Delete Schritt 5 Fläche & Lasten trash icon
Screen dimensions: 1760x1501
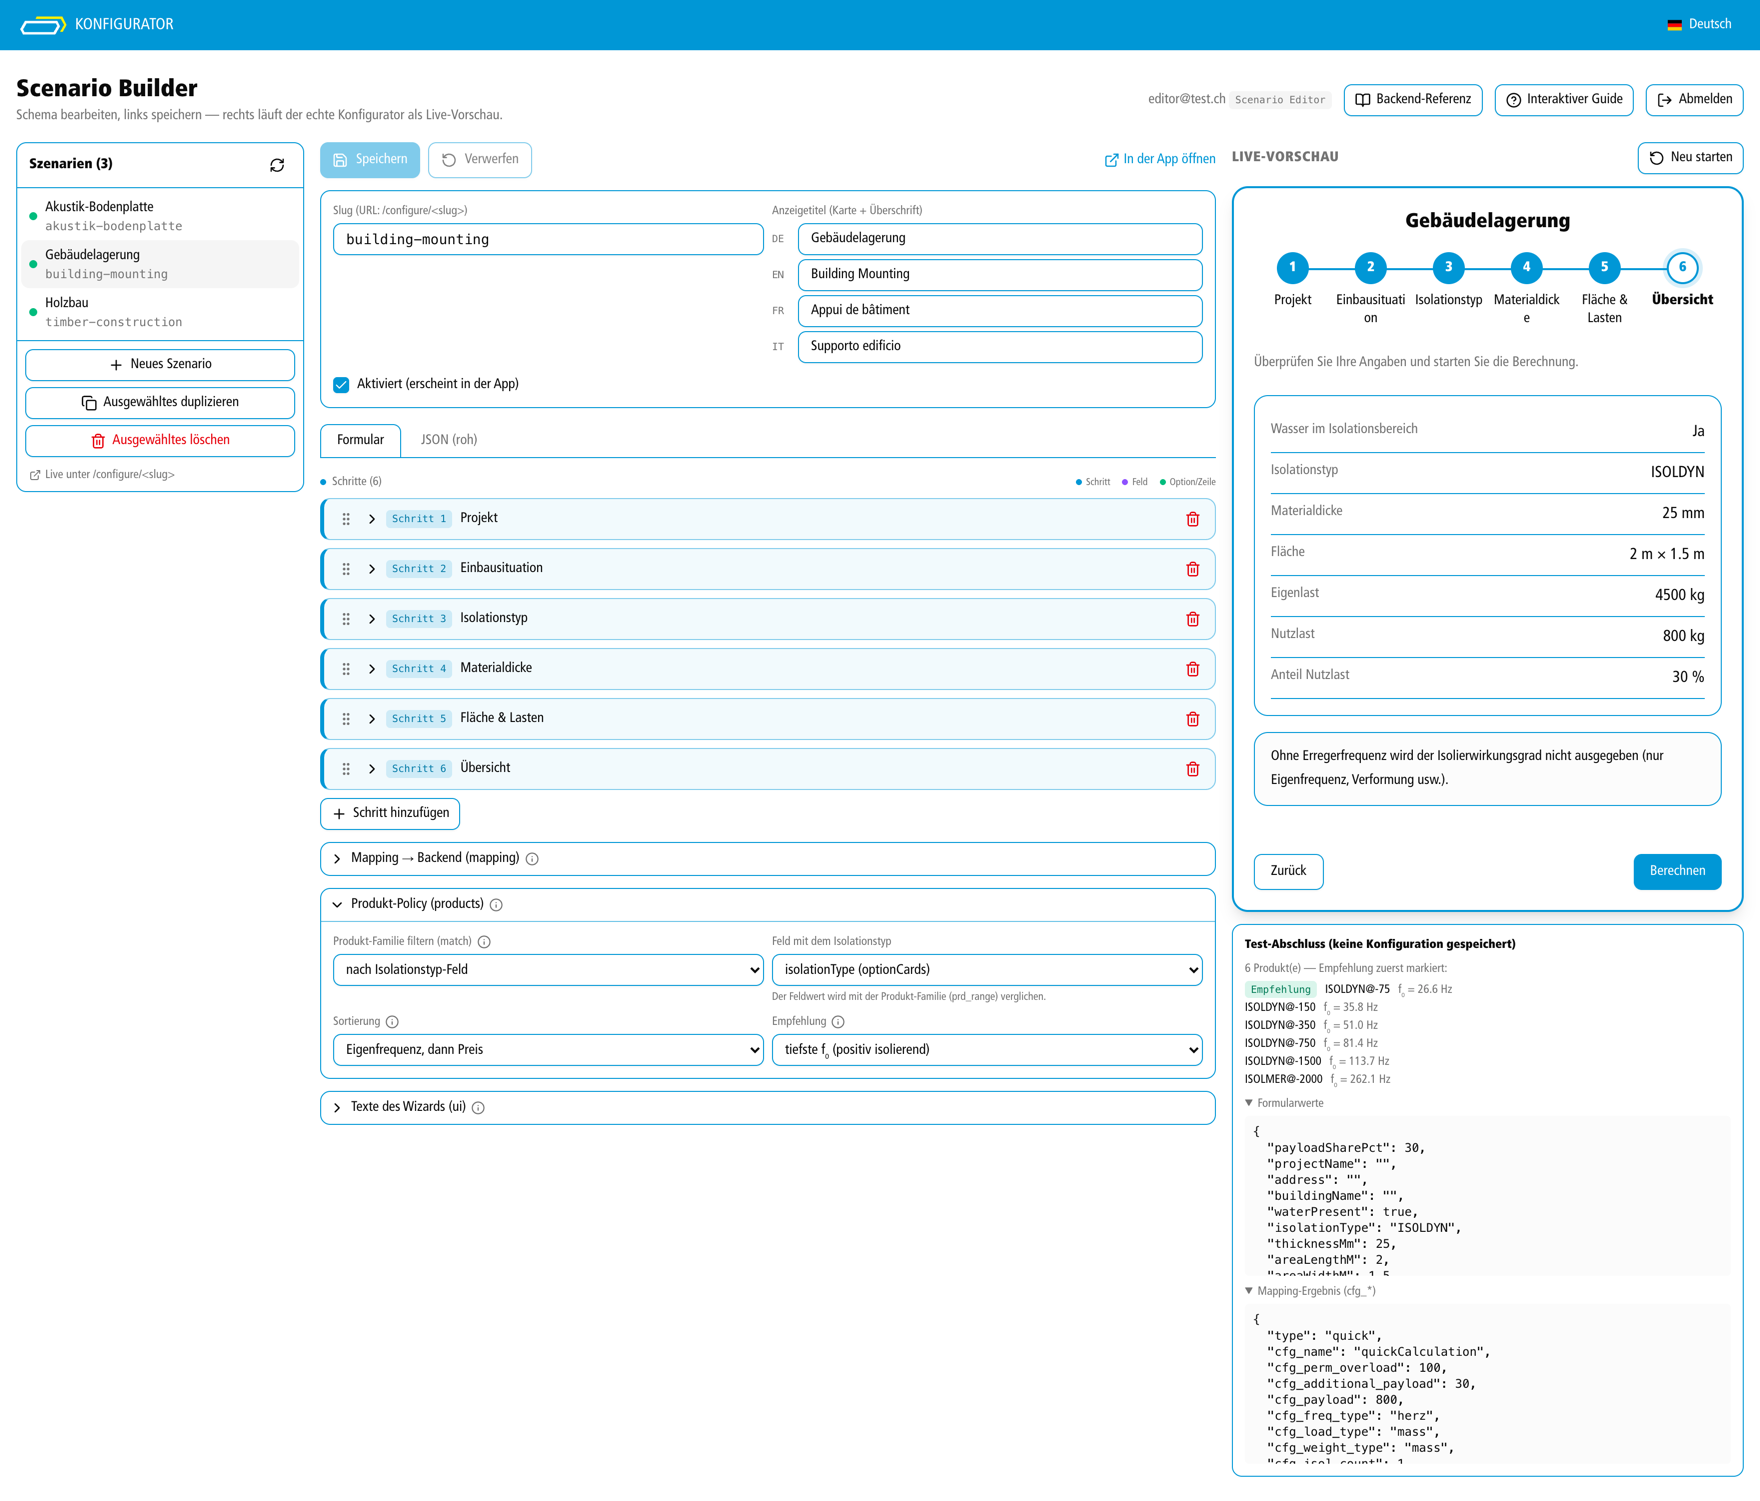tap(1192, 719)
